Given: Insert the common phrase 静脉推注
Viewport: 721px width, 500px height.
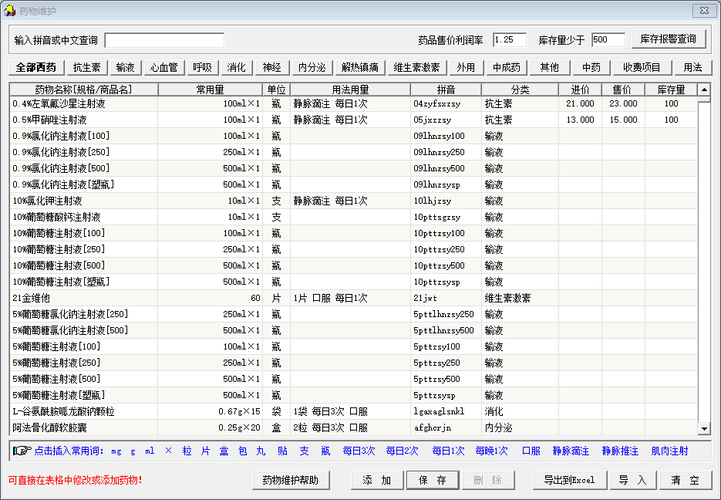Looking at the screenshot, I should 620,451.
